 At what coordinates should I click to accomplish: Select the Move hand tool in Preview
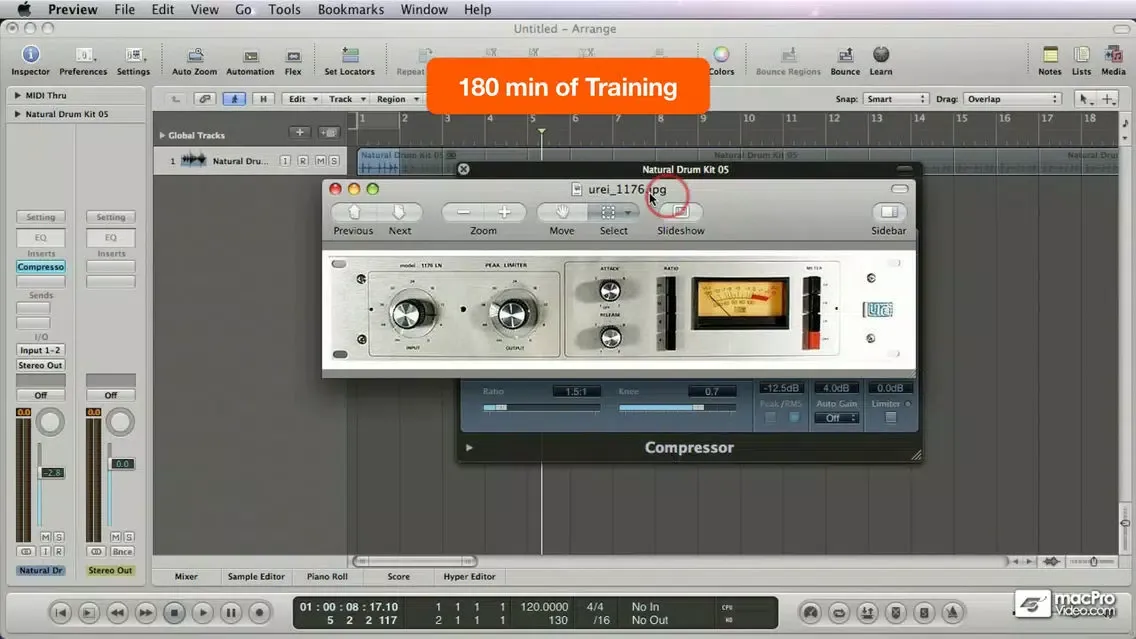(563, 212)
